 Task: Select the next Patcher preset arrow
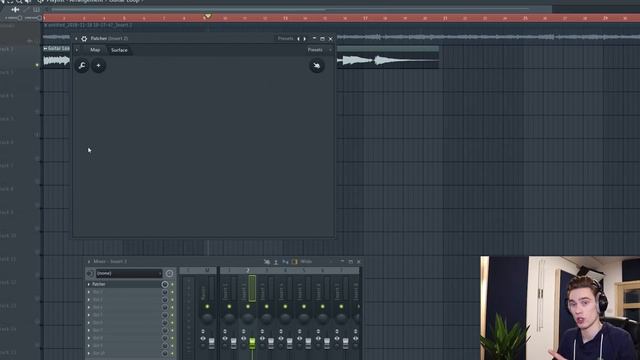coord(304,39)
